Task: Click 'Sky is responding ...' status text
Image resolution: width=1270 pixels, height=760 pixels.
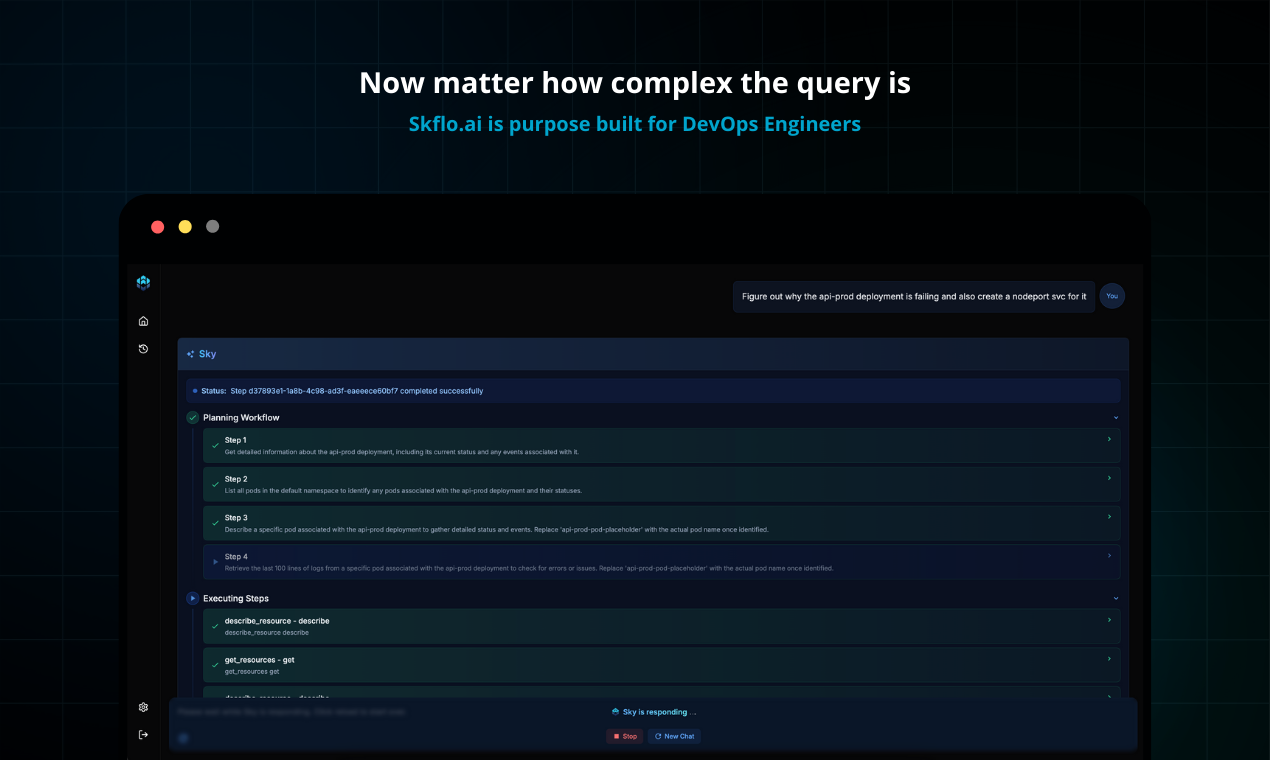Action: tap(659, 712)
